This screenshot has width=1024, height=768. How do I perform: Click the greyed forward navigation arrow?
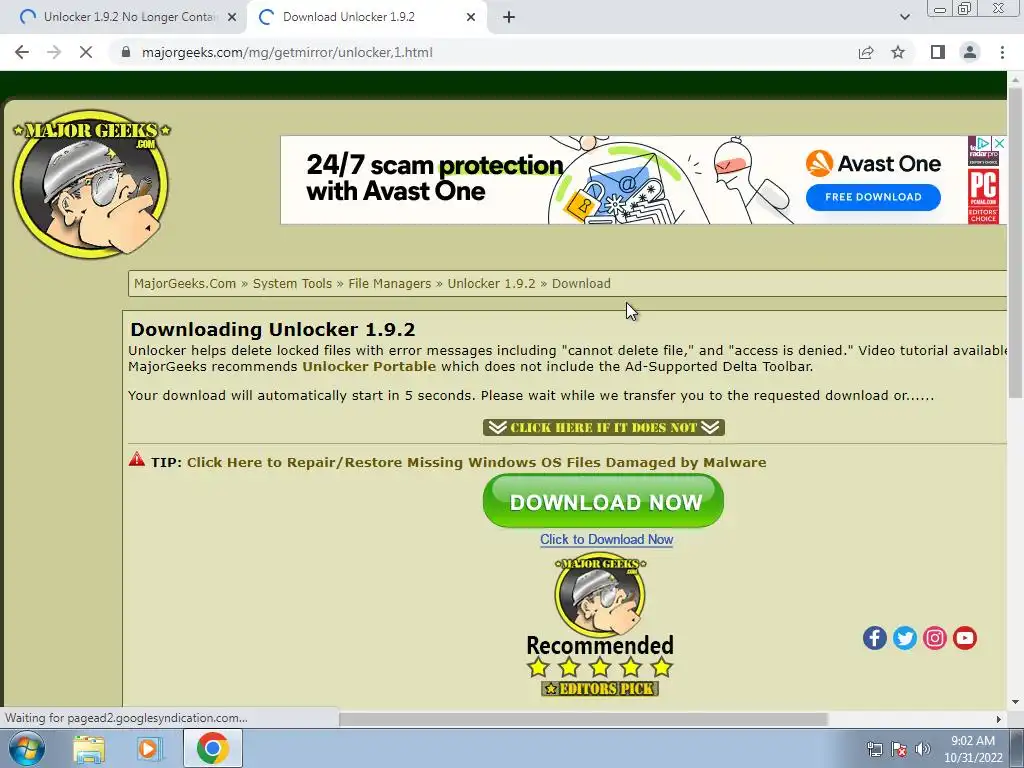(54, 52)
